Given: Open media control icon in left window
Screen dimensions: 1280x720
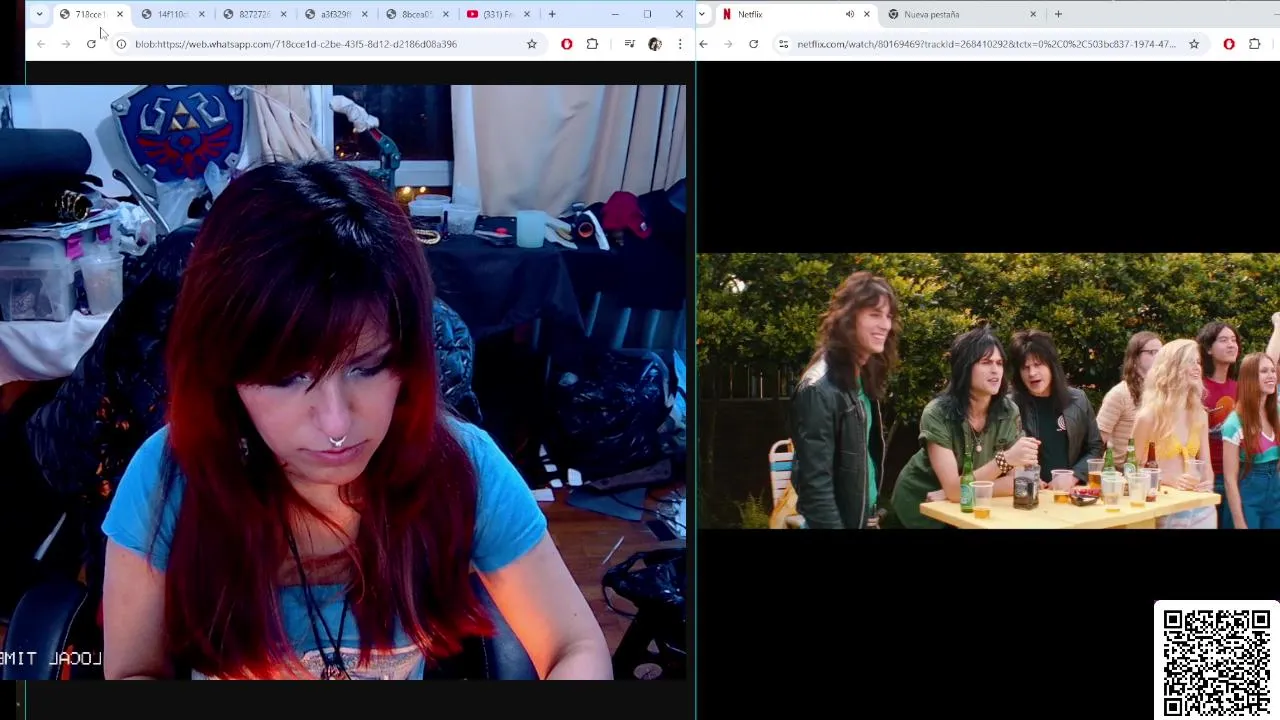Looking at the screenshot, I should 629,44.
